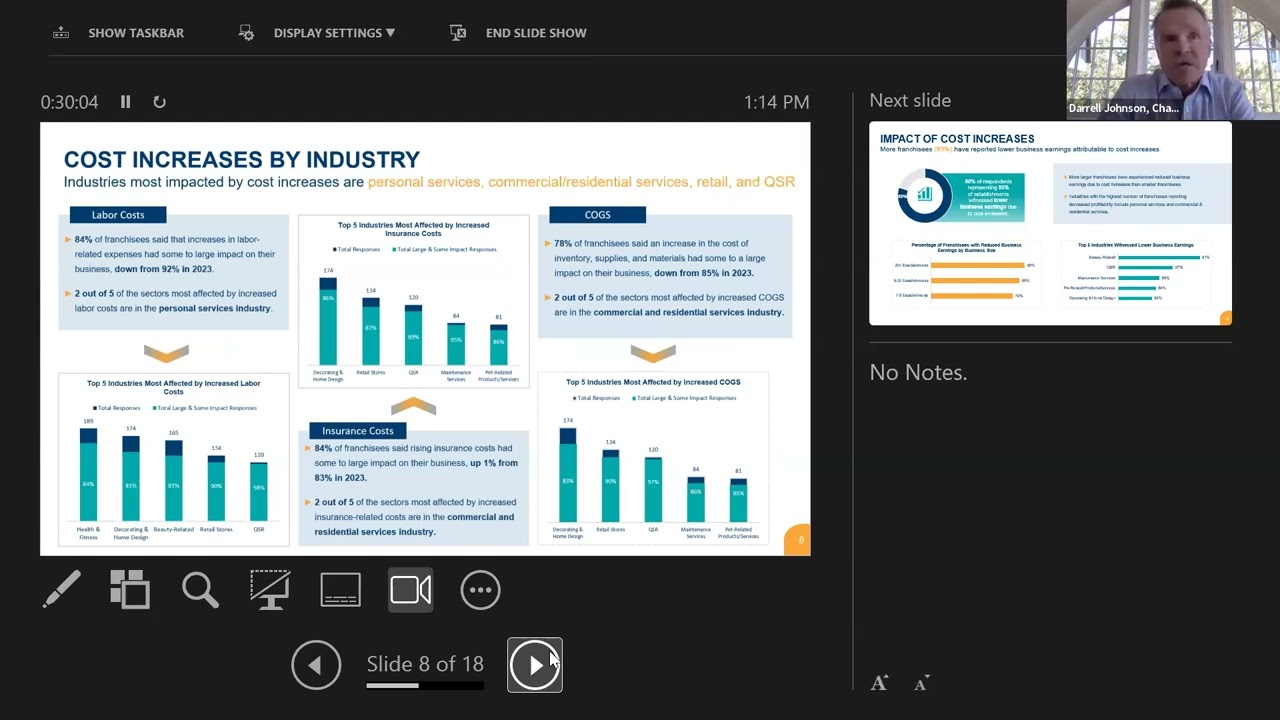The height and width of the screenshot is (720, 1280).
Task: Activate the zoom into slide magnifier
Action: coord(200,590)
